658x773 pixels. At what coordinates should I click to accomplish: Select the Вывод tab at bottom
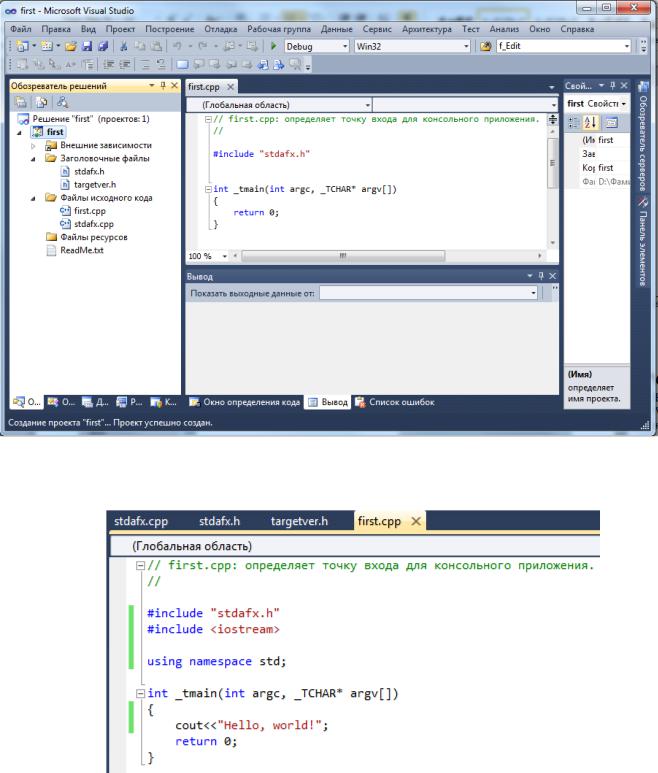click(328, 402)
